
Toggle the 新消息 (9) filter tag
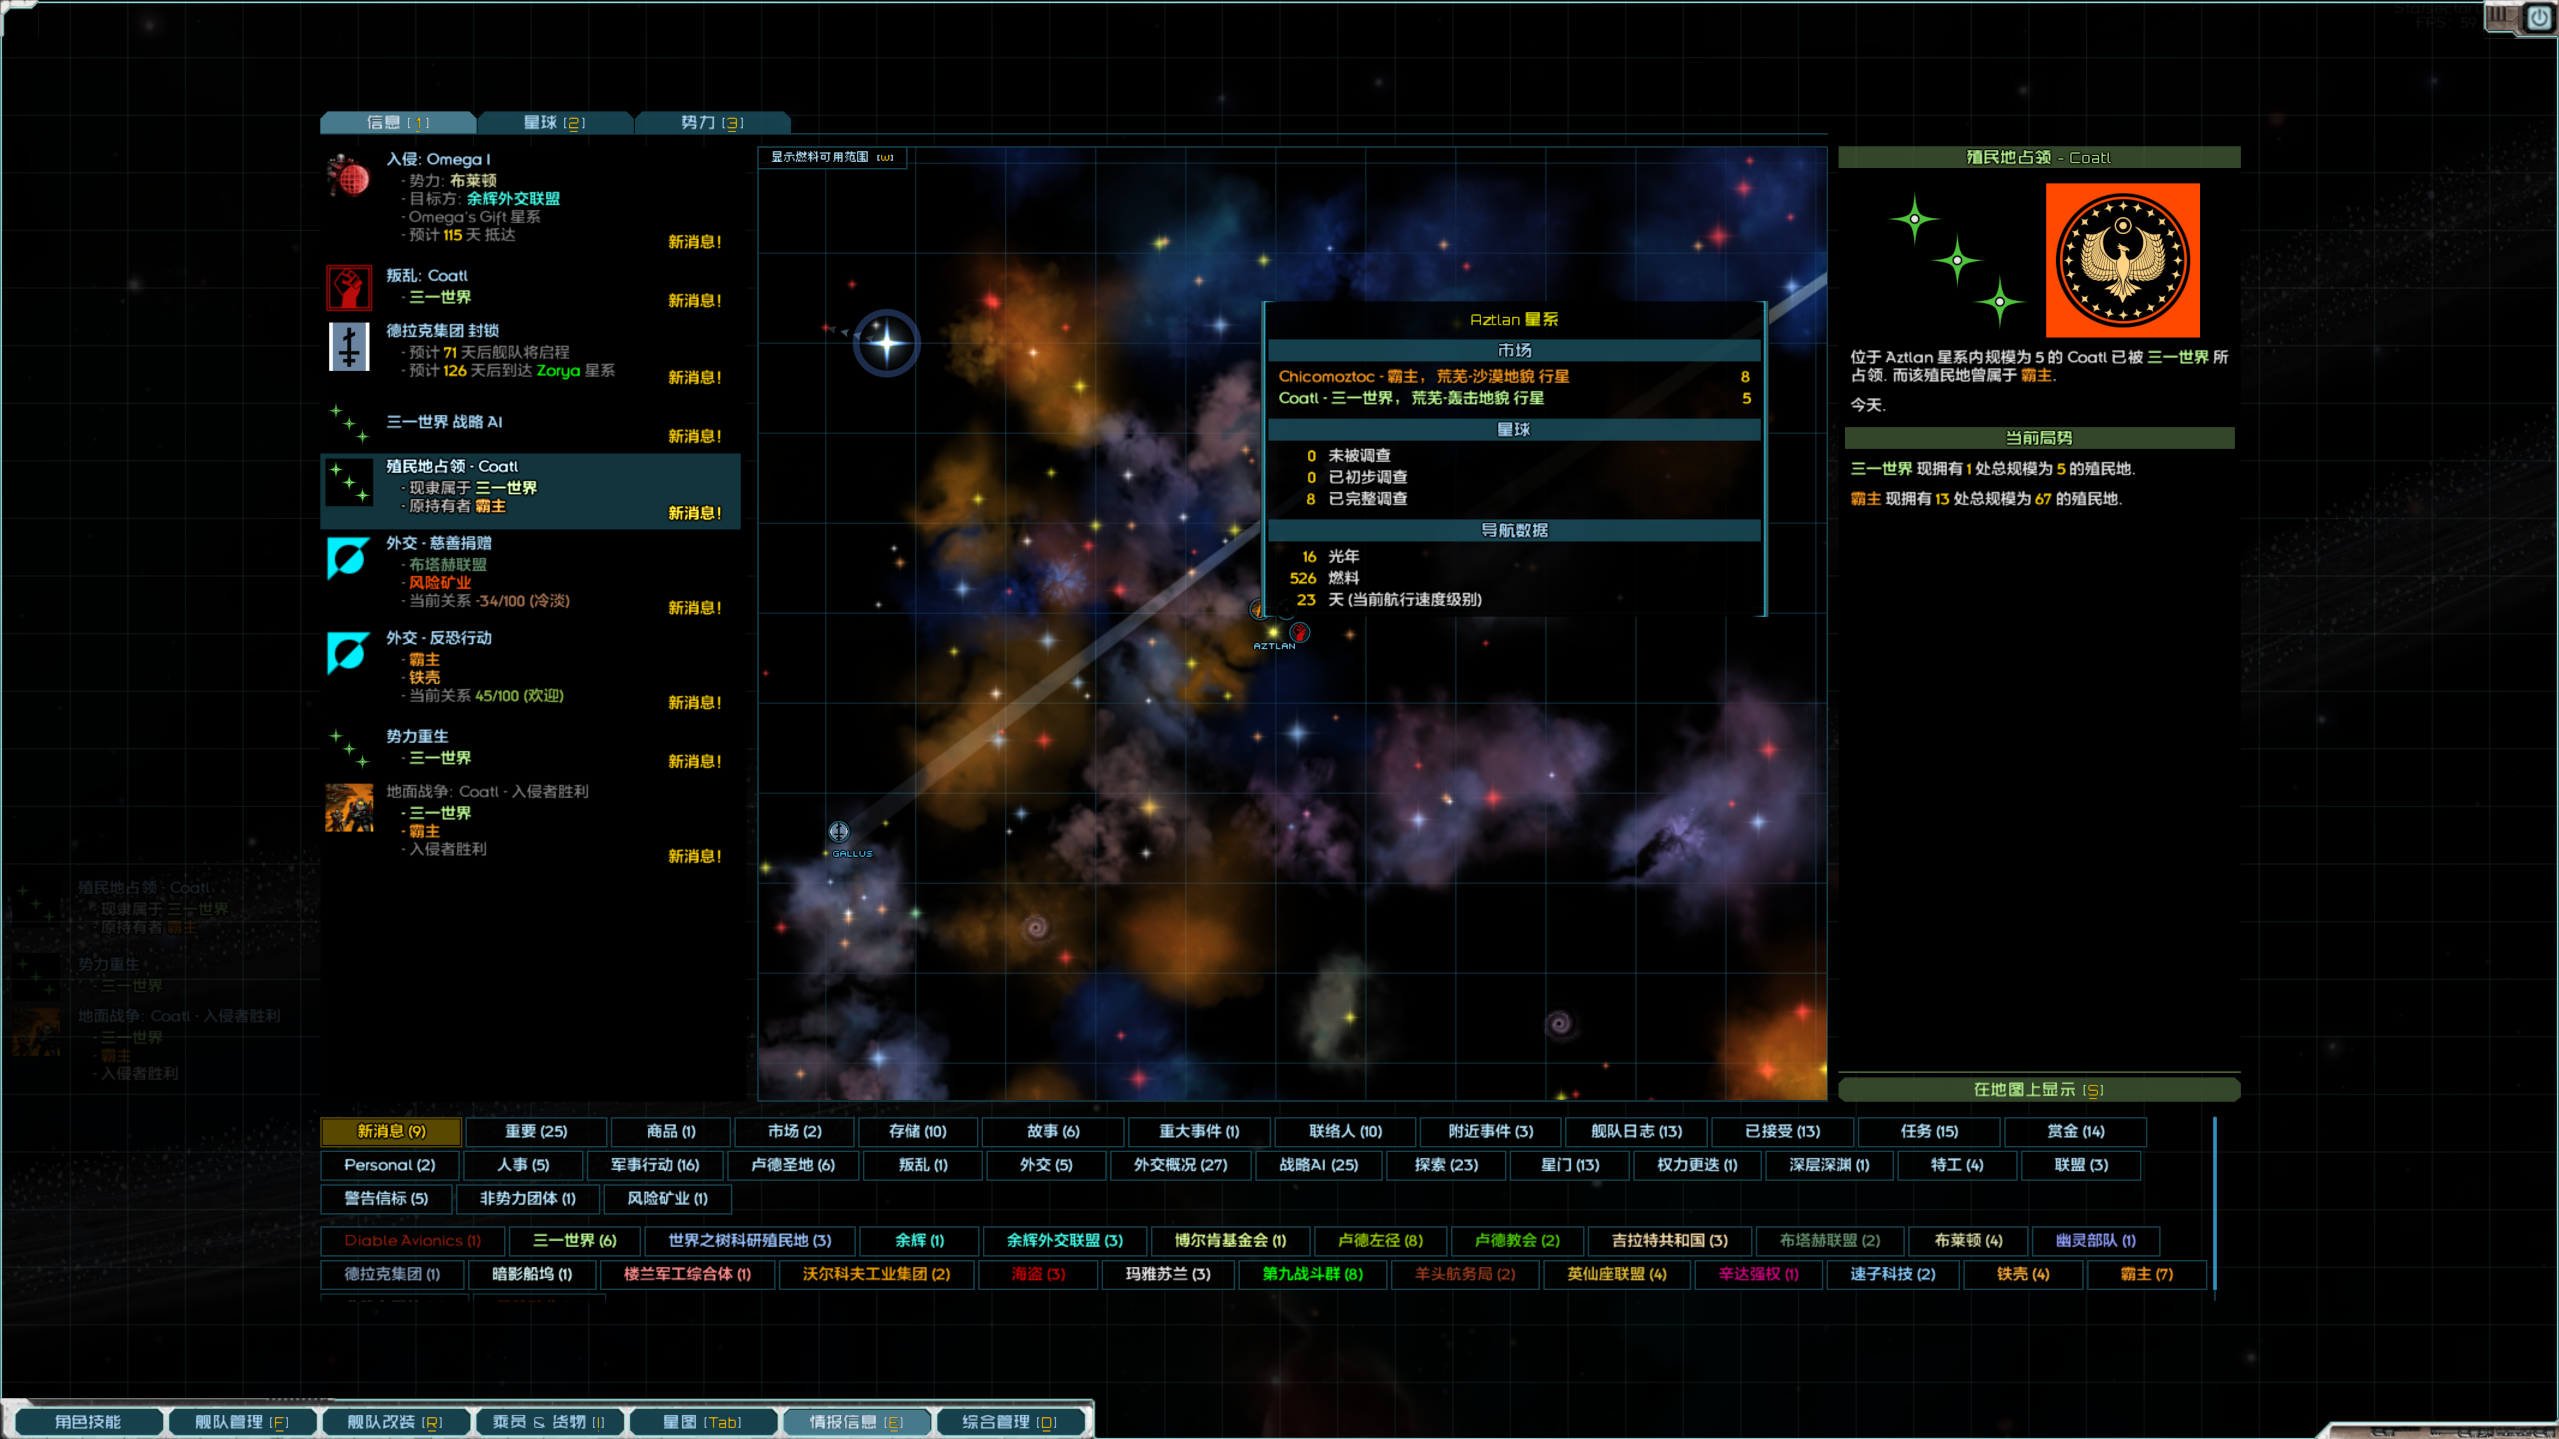click(391, 1131)
